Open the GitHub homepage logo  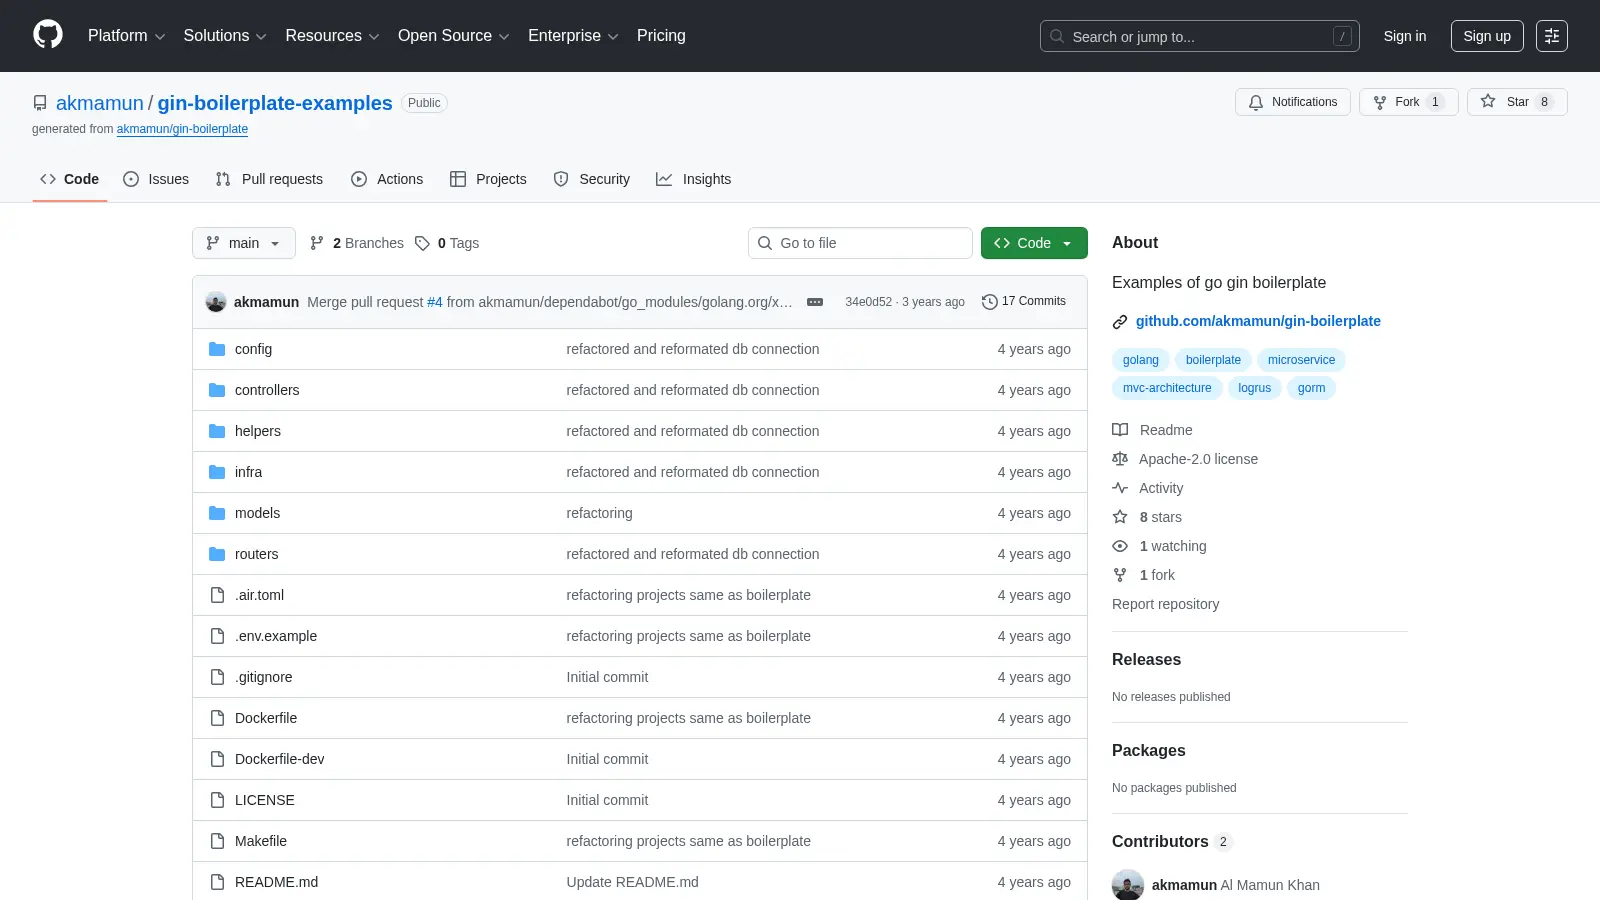click(x=48, y=35)
